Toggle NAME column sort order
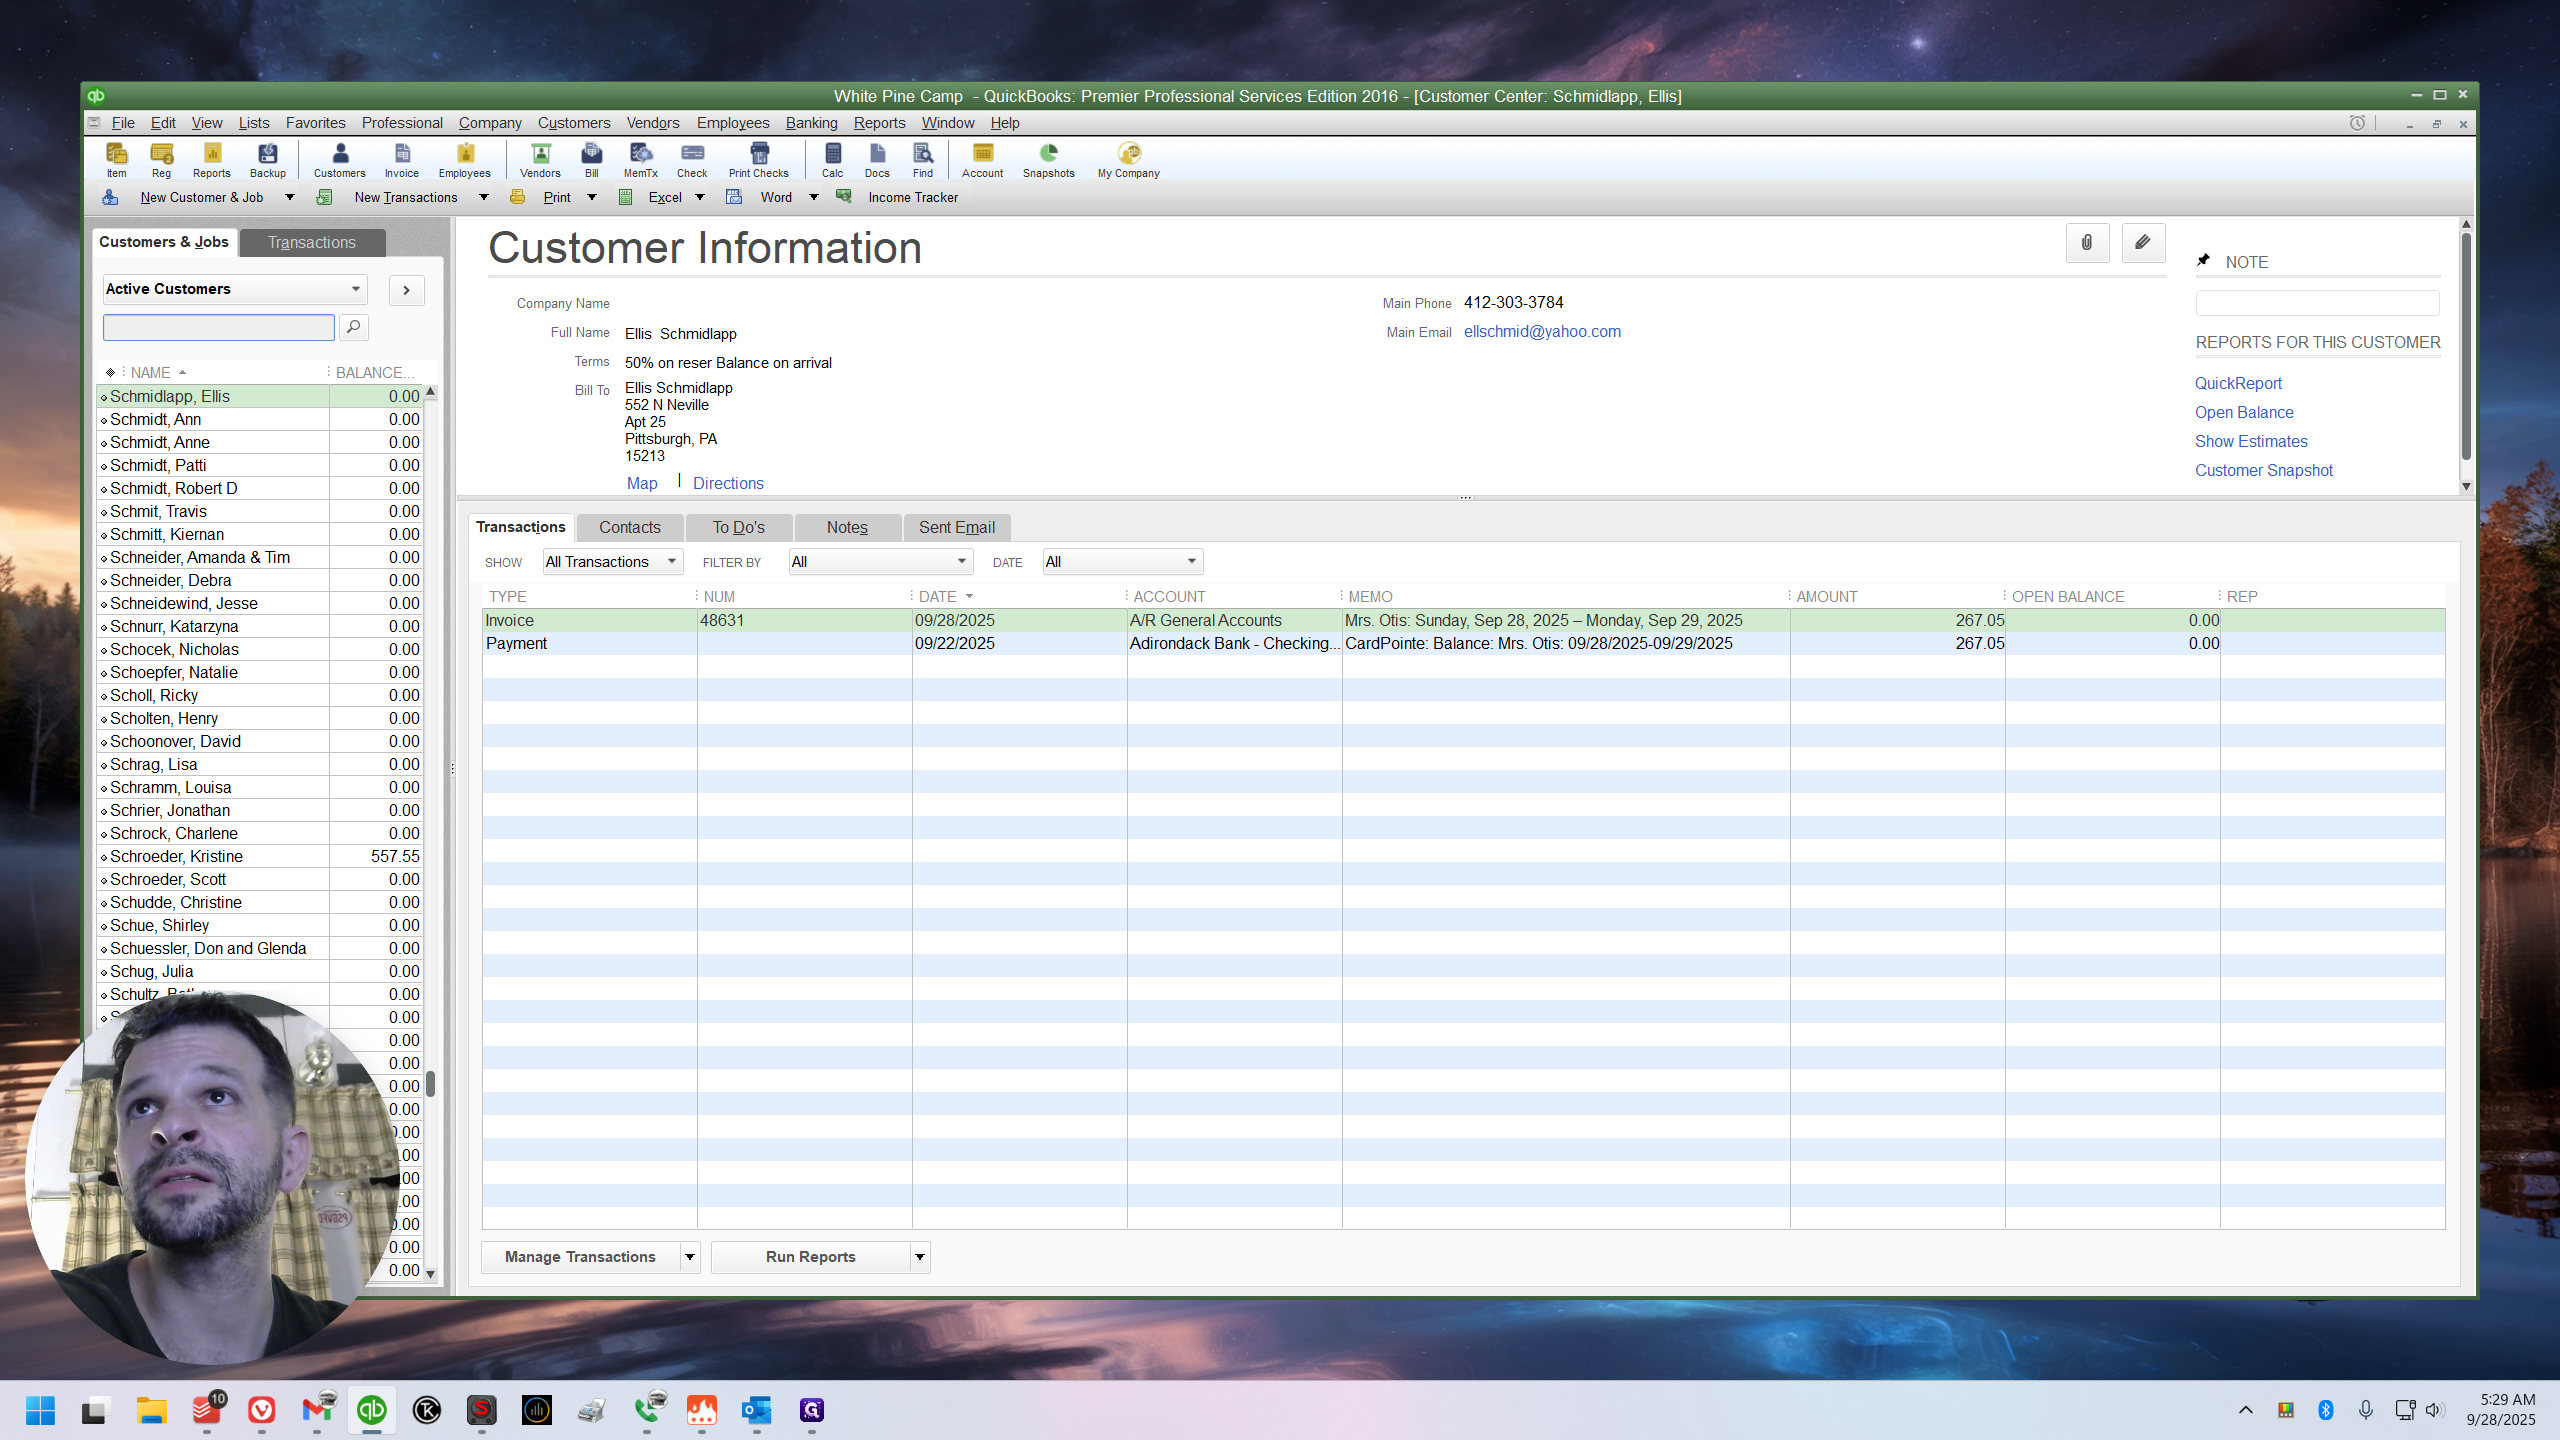This screenshot has width=2560, height=1440. (158, 372)
